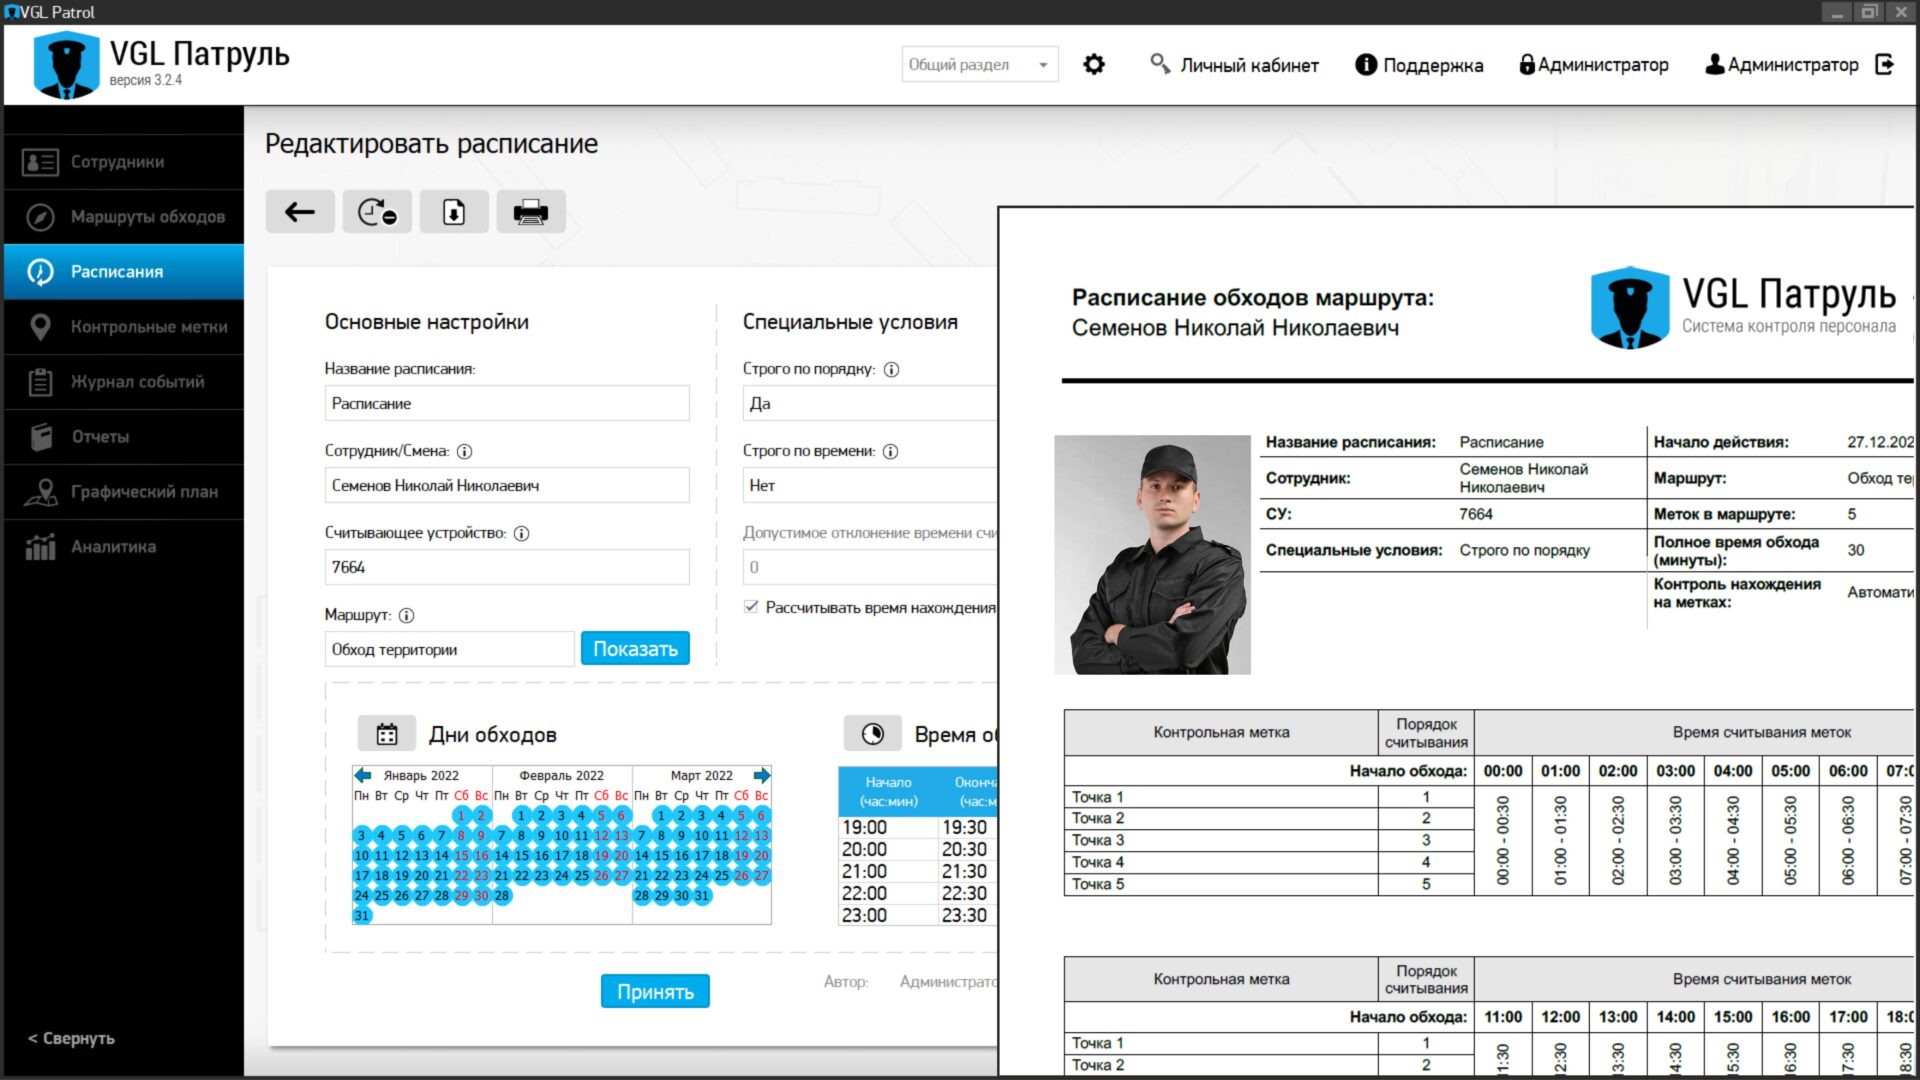This screenshot has width=1920, height=1080.
Task: Open Поддержка link
Action: point(1433,65)
